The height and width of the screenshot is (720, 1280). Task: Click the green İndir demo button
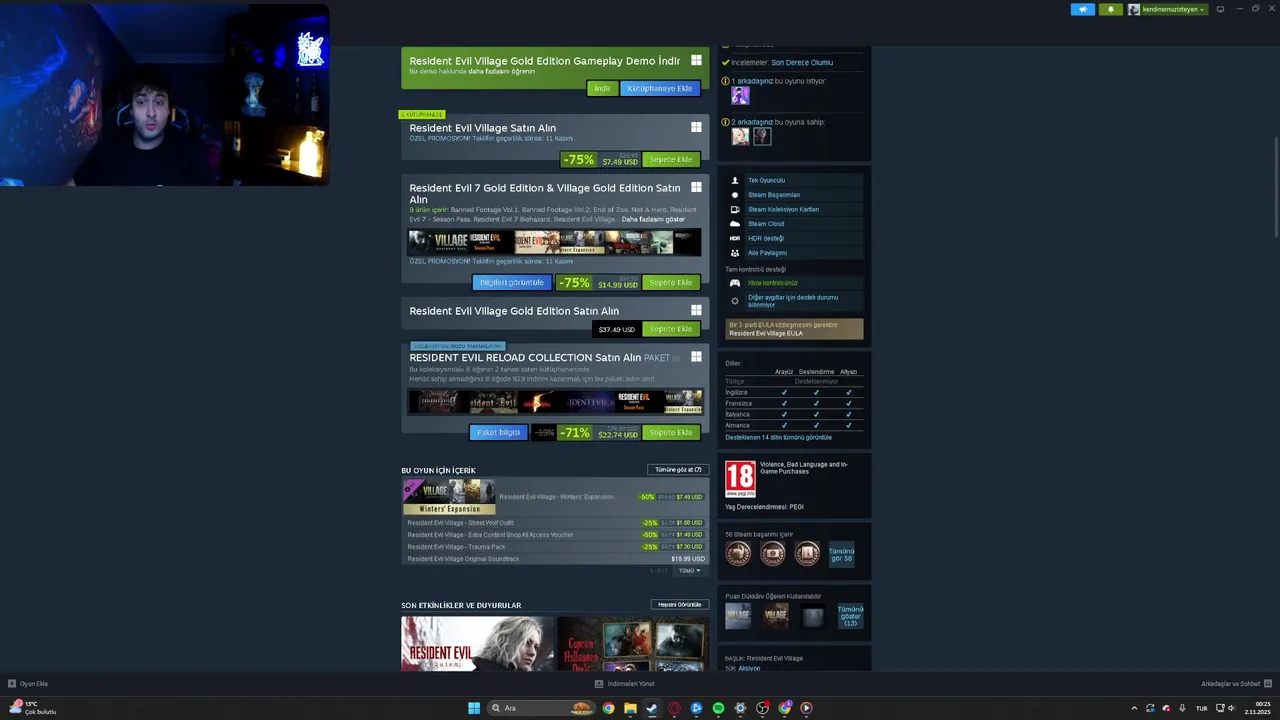click(602, 88)
